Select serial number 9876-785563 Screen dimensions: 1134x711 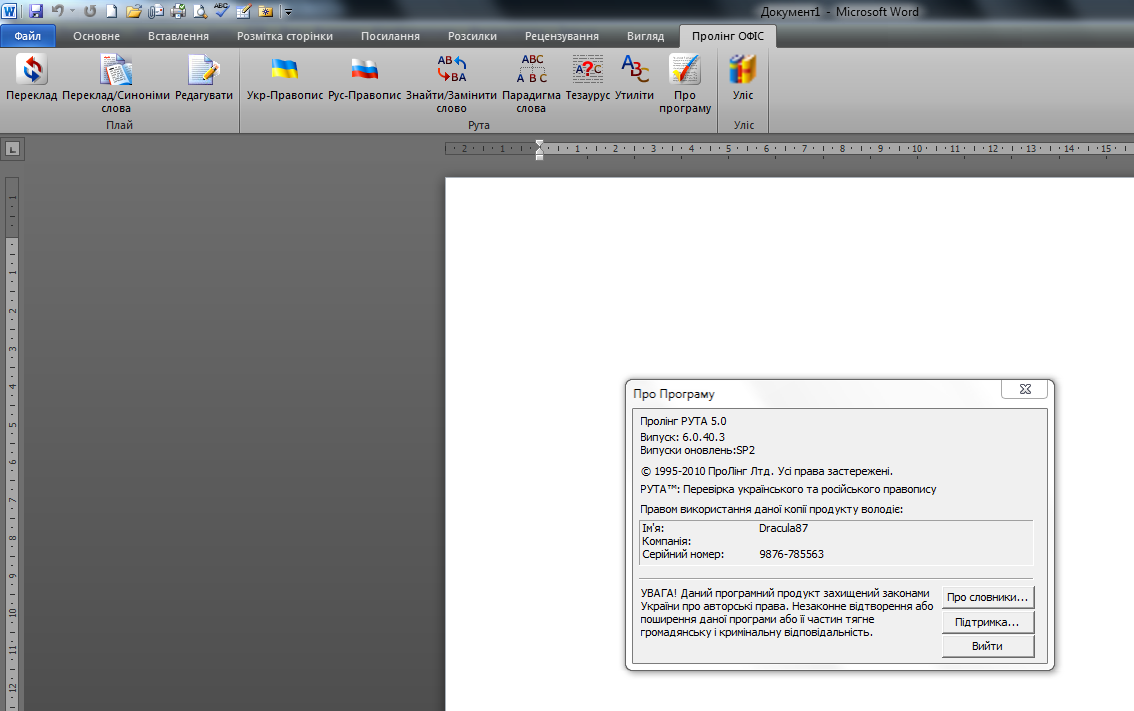pyautogui.click(x=791, y=554)
